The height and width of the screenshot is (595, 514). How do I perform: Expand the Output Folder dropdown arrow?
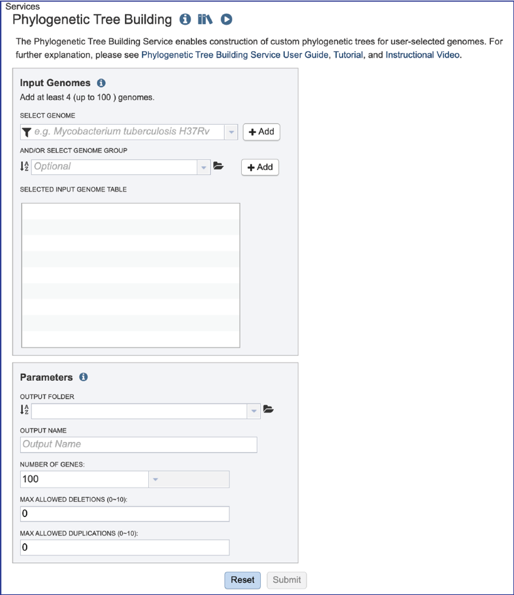[253, 411]
